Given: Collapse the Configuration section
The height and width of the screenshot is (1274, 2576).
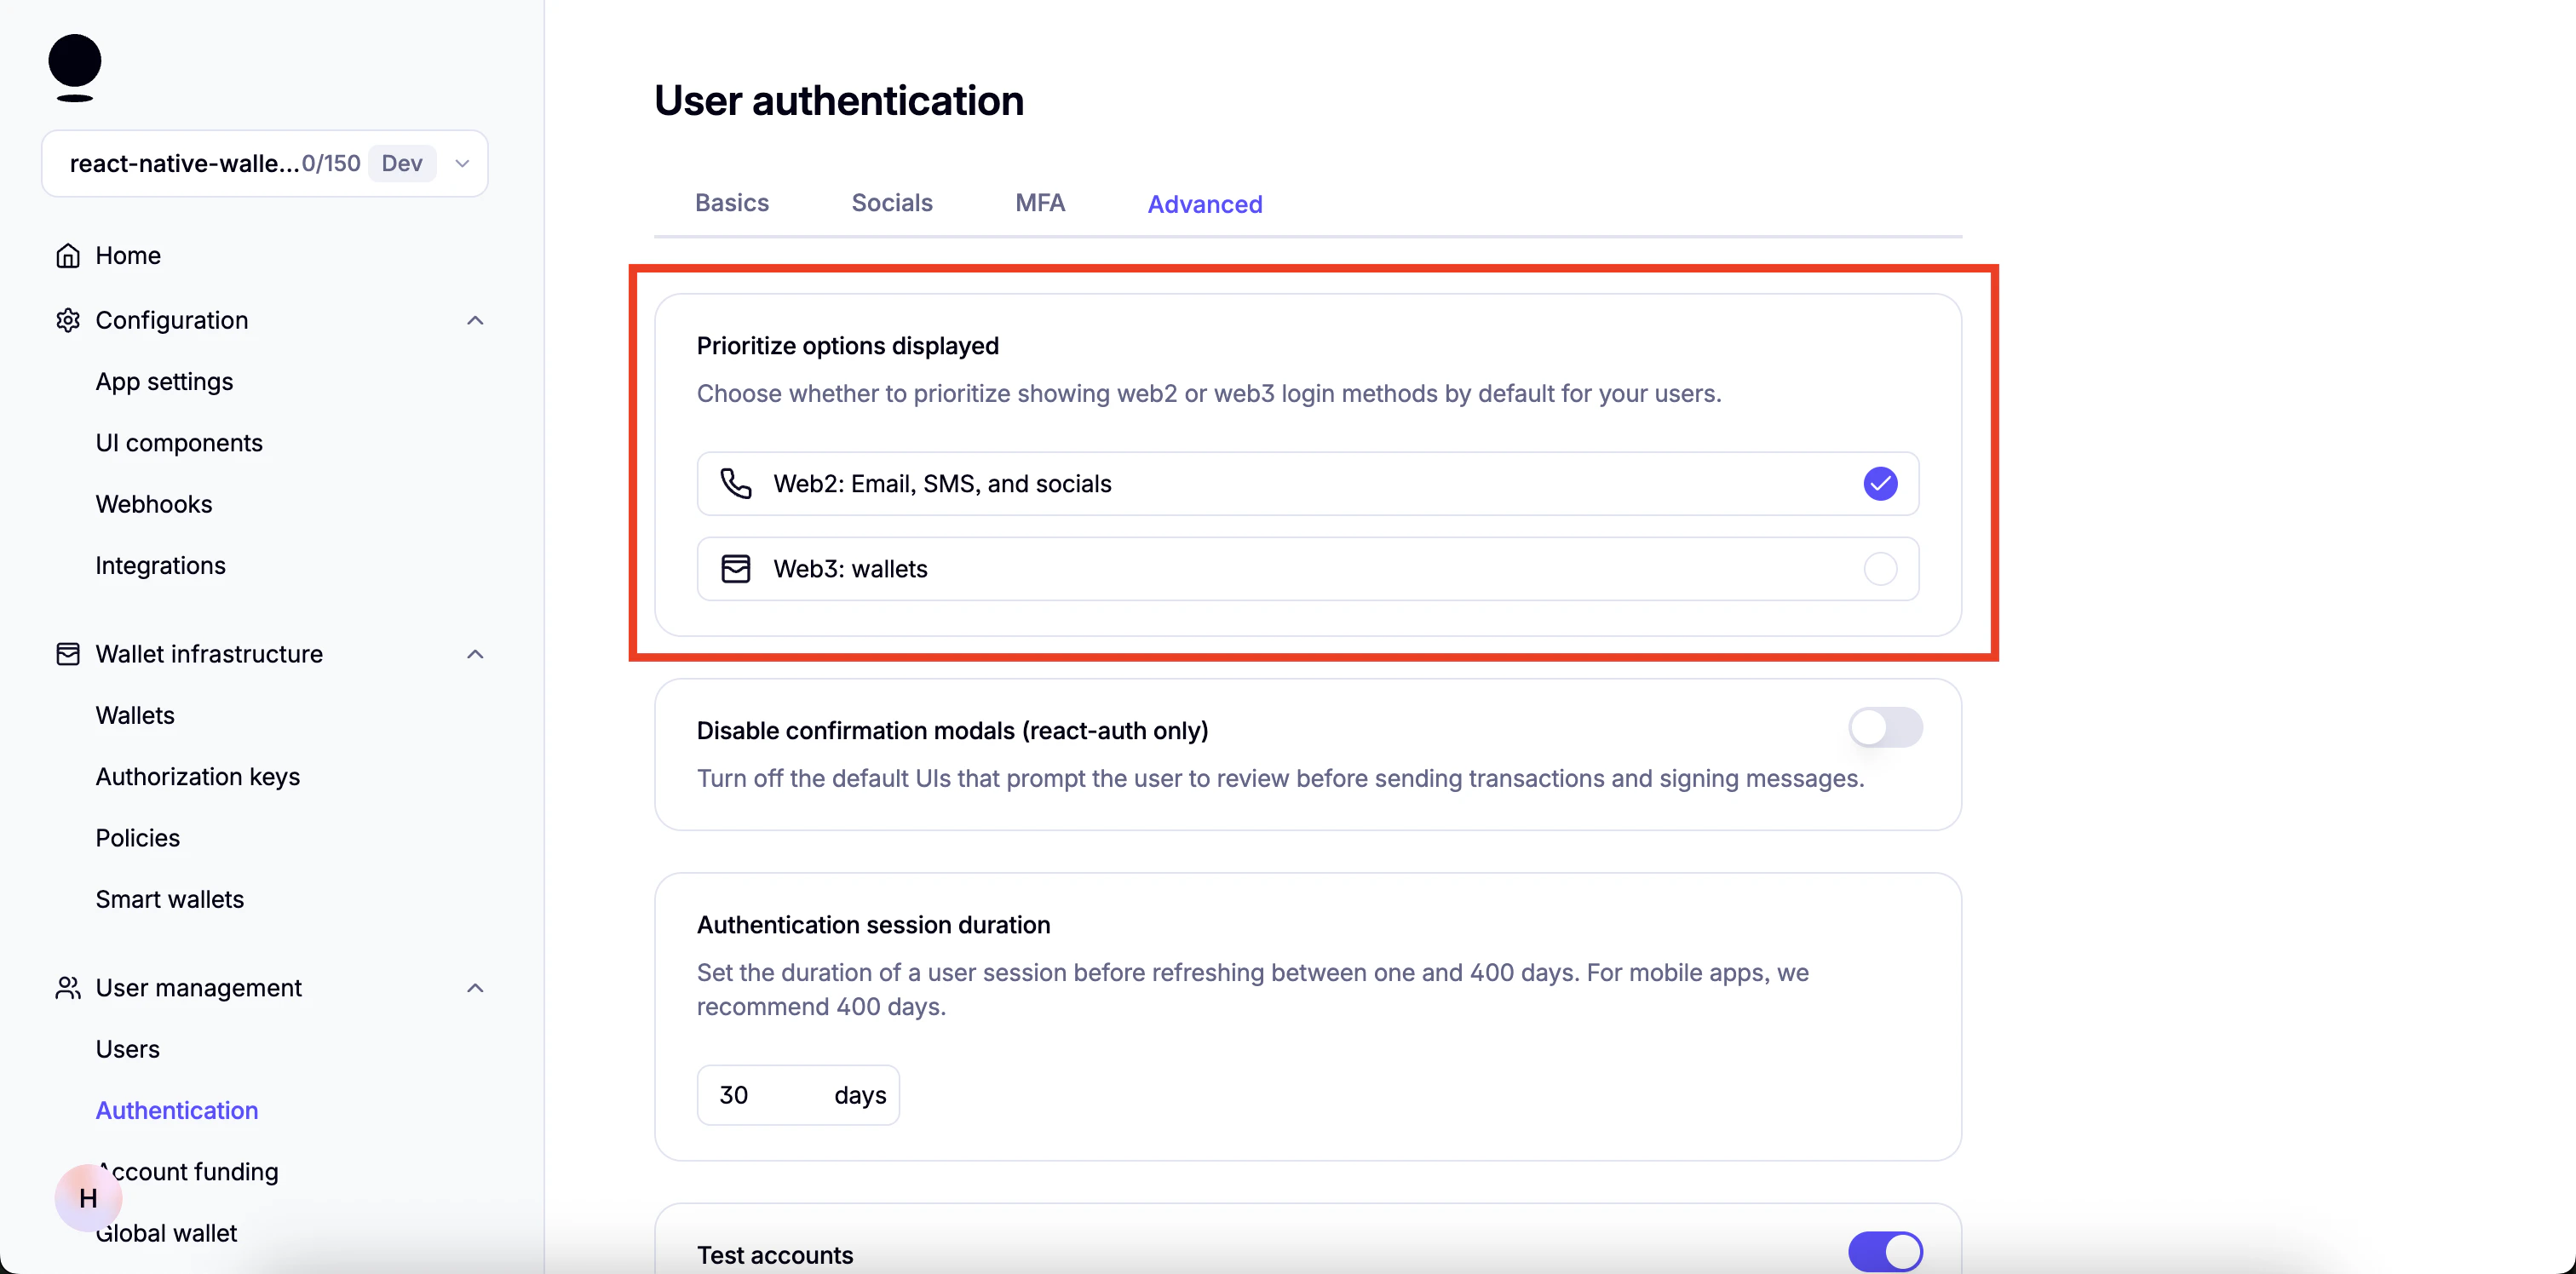Looking at the screenshot, I should tap(475, 320).
